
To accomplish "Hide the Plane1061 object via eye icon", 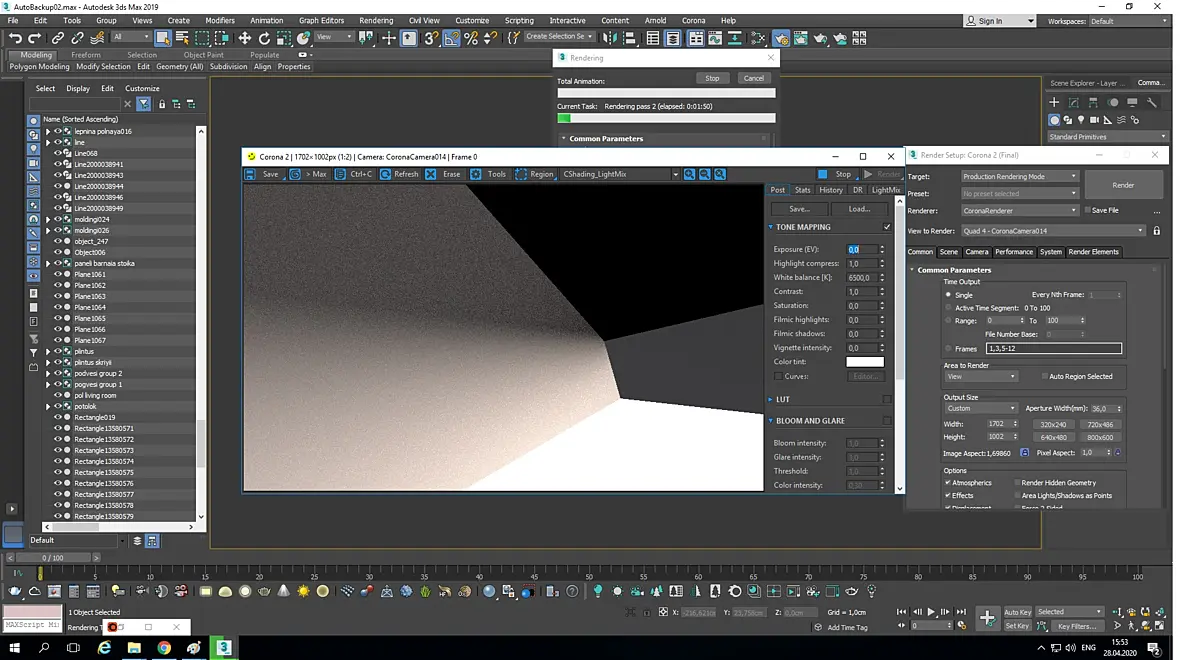I will click(x=57, y=274).
